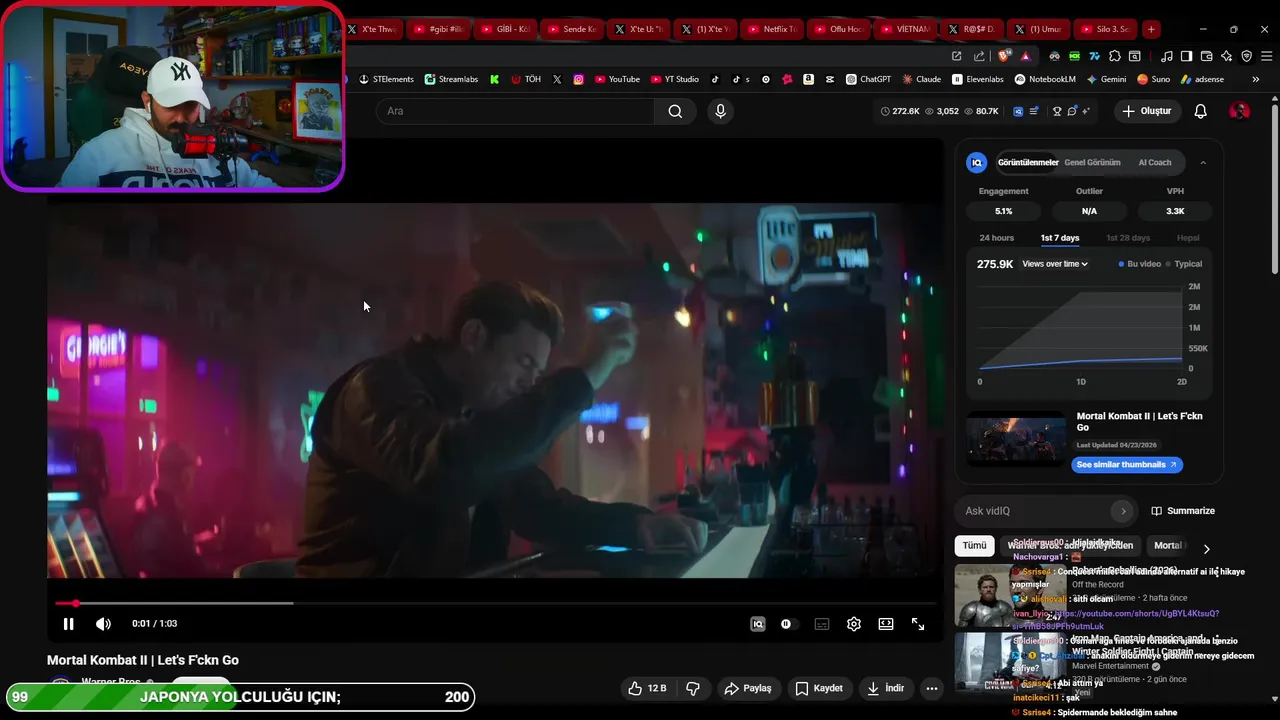Dislike the video with thumbs down
This screenshot has height=720, width=1280.
692,688
